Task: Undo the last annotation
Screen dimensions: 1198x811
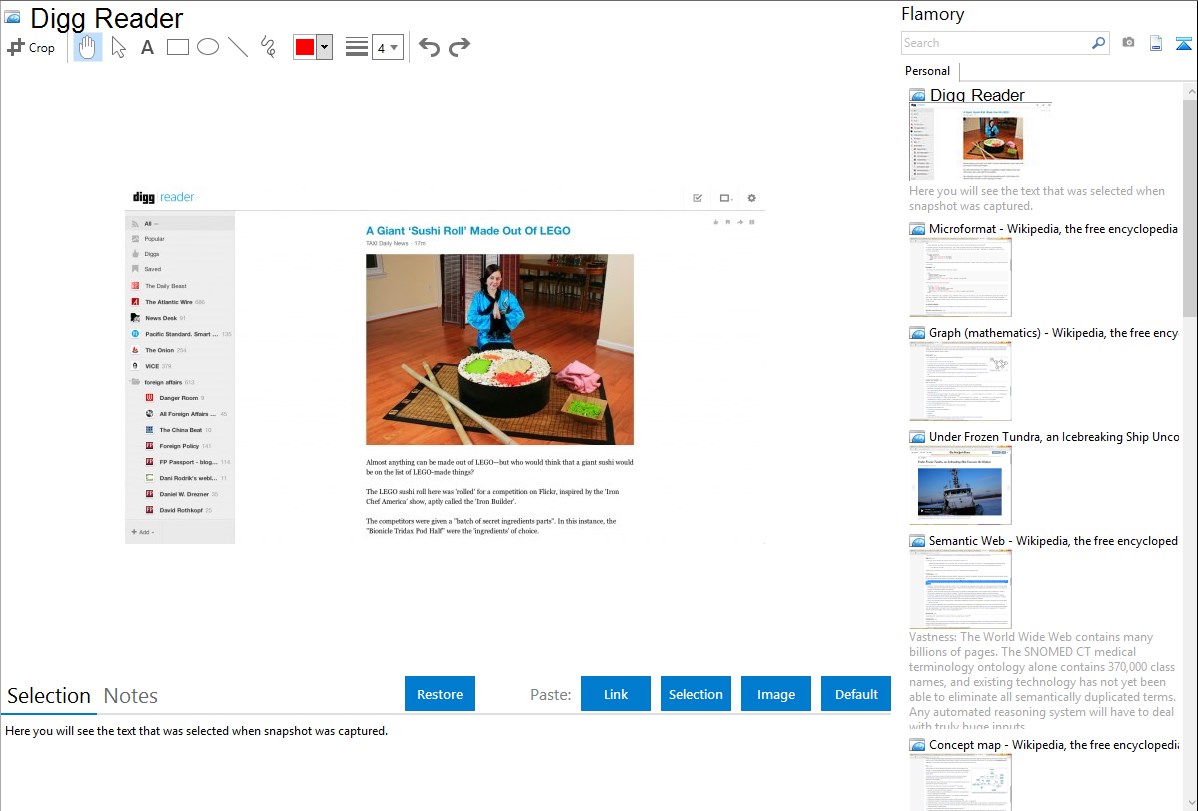Action: point(429,47)
